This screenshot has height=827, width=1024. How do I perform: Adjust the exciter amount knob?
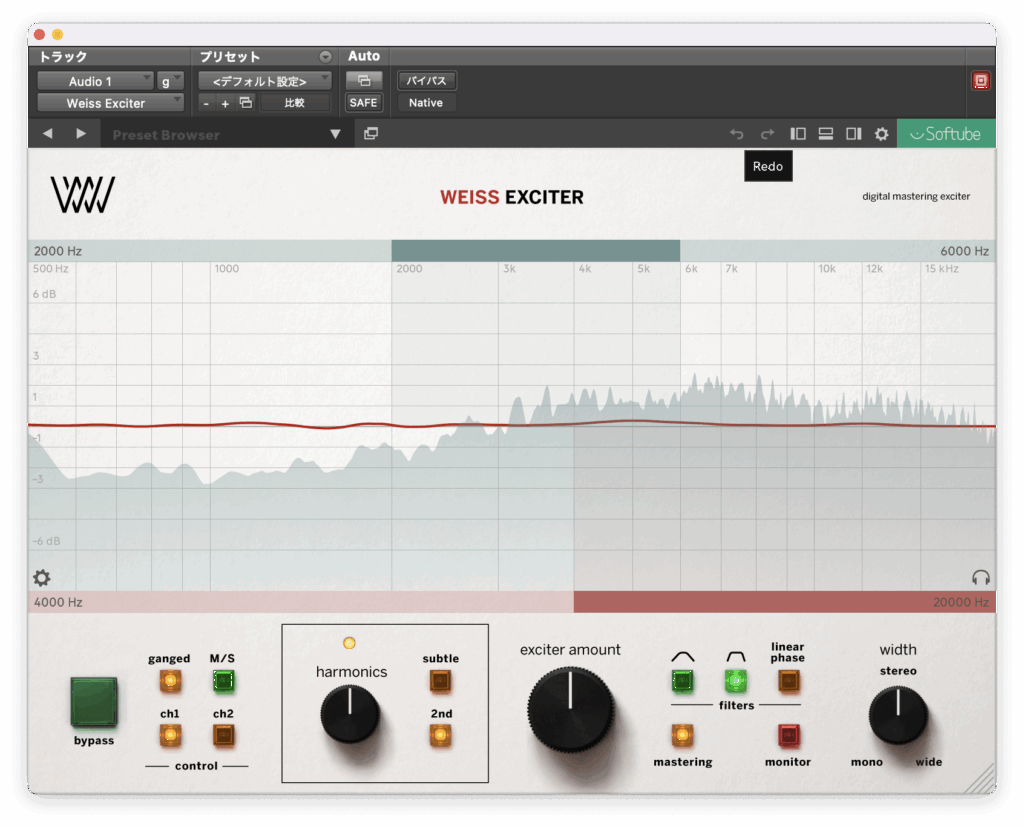(x=571, y=709)
